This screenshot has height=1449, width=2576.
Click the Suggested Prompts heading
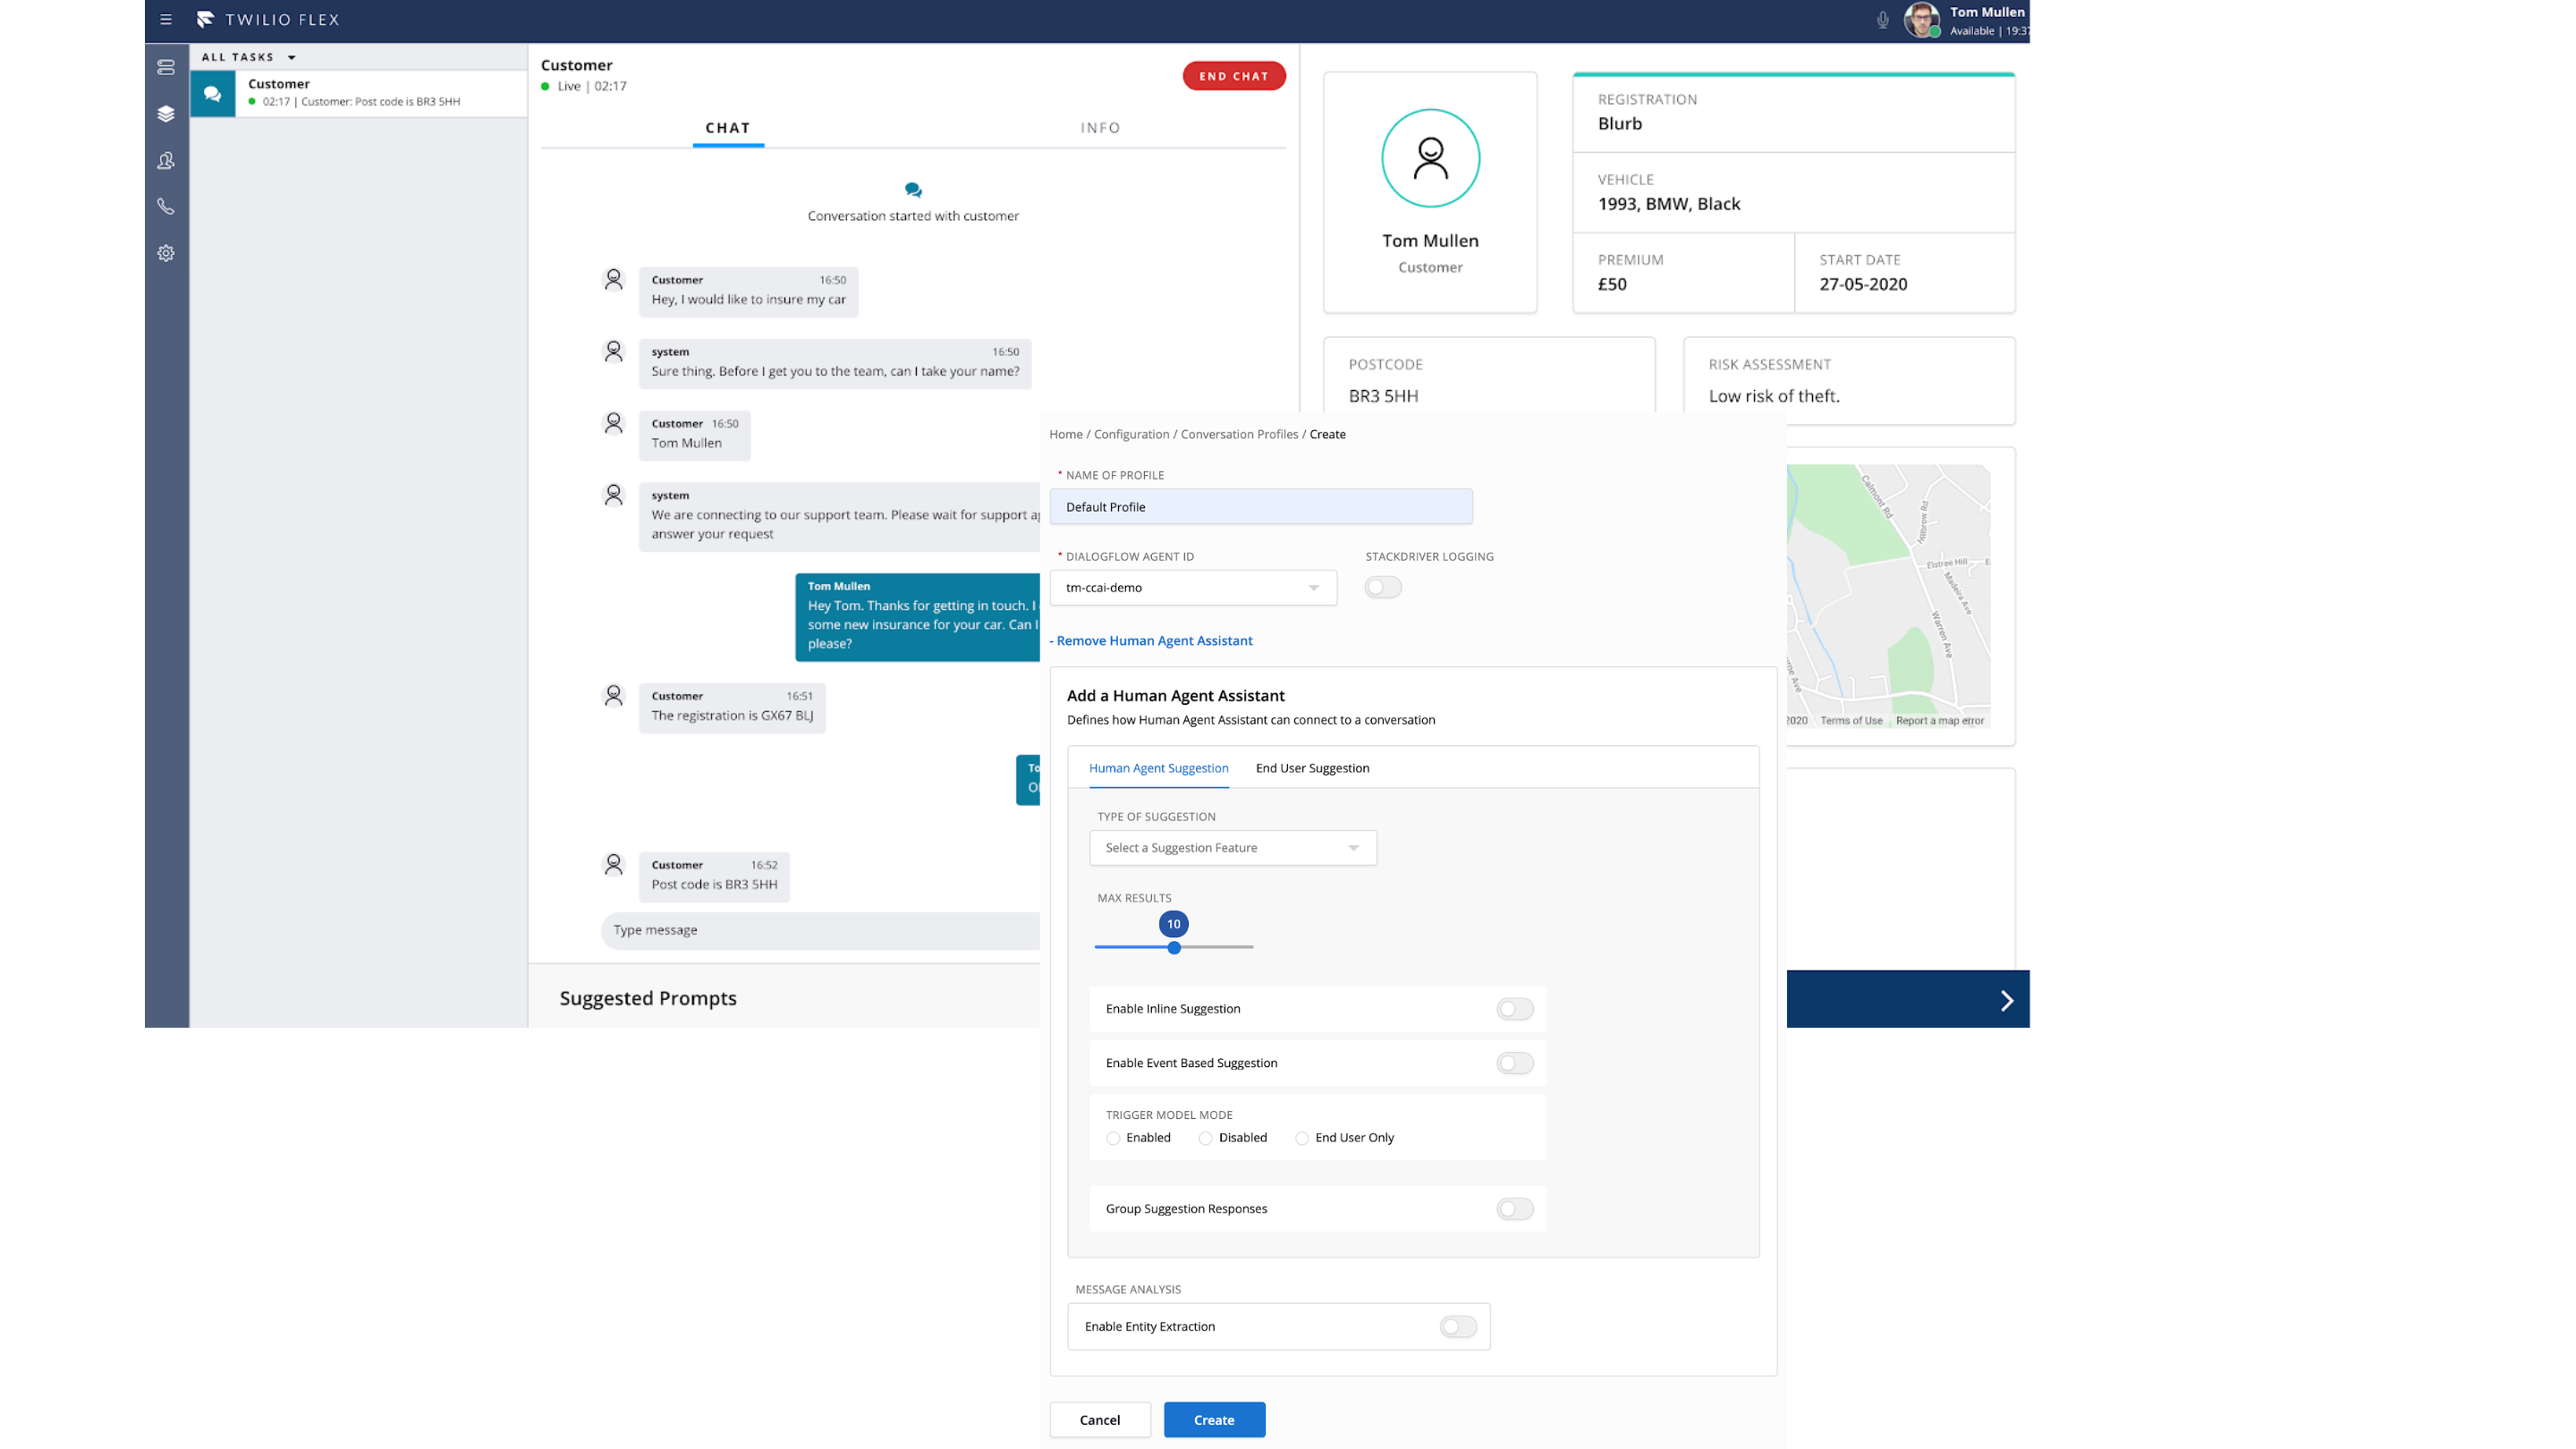648,998
